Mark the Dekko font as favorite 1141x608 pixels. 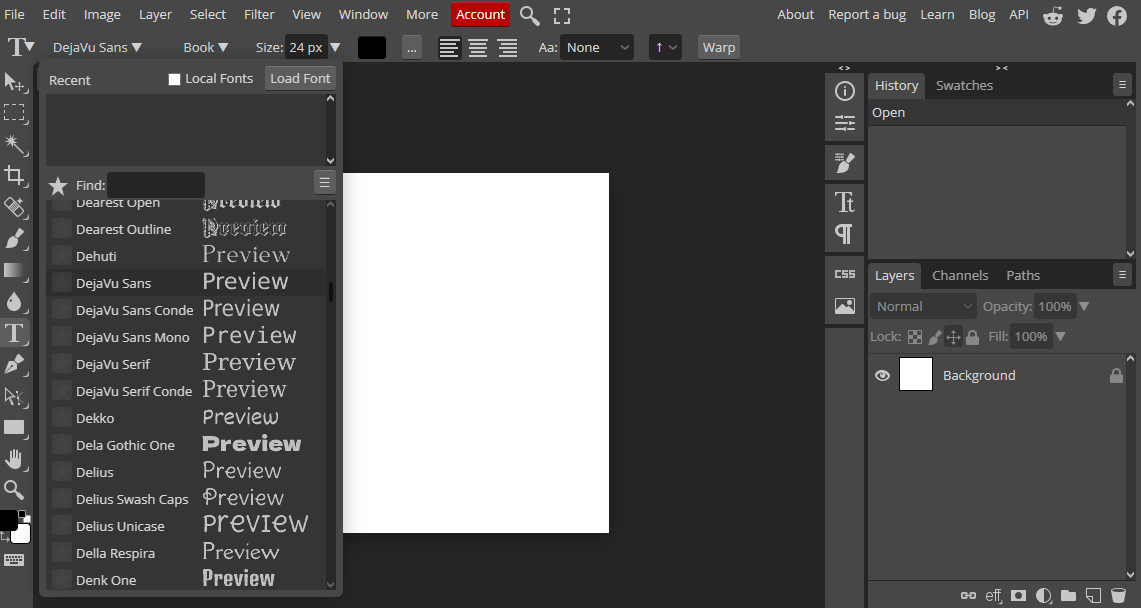tap(62, 417)
